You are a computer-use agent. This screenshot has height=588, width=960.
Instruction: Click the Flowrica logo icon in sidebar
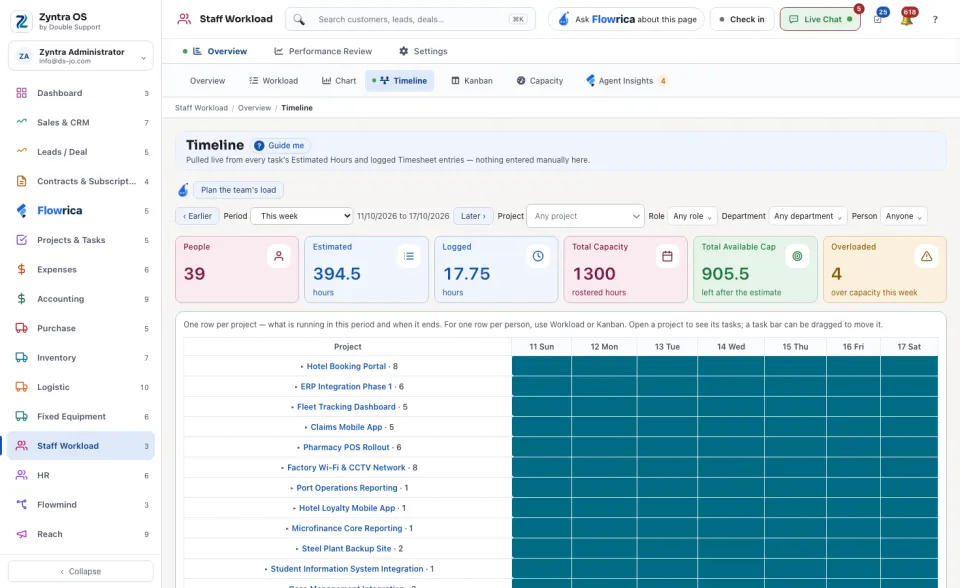(x=21, y=210)
